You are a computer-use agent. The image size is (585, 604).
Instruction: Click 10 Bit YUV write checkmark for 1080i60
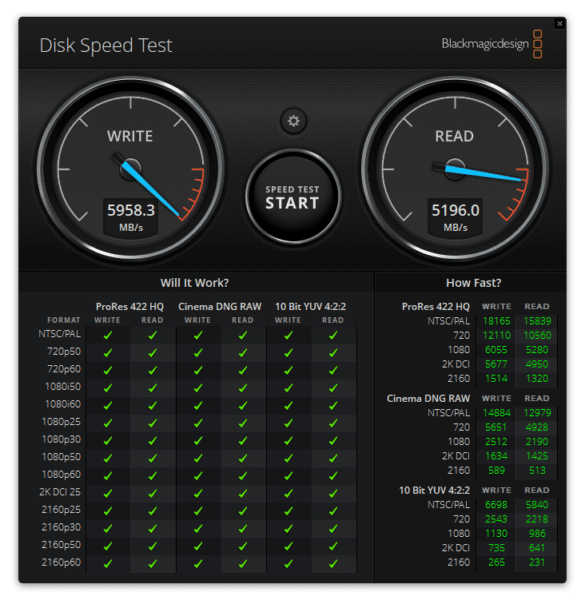click(x=288, y=405)
